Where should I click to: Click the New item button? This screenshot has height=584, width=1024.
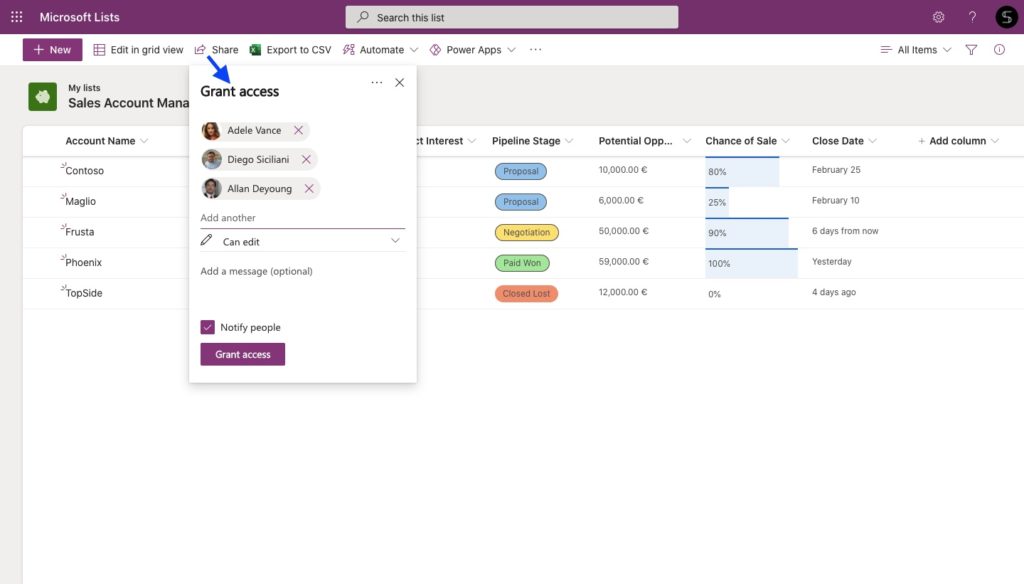[52, 50]
